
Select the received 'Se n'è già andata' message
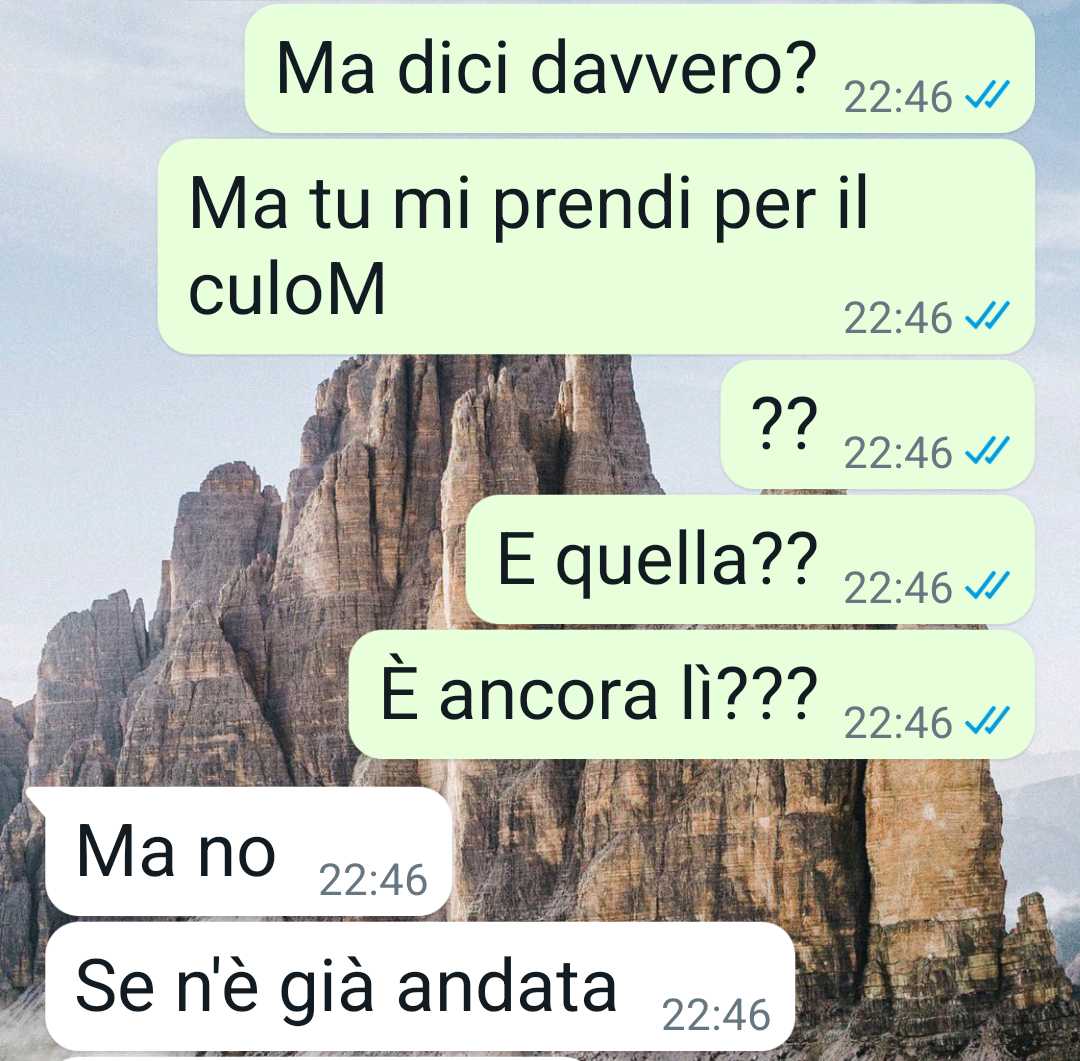[x=420, y=986]
